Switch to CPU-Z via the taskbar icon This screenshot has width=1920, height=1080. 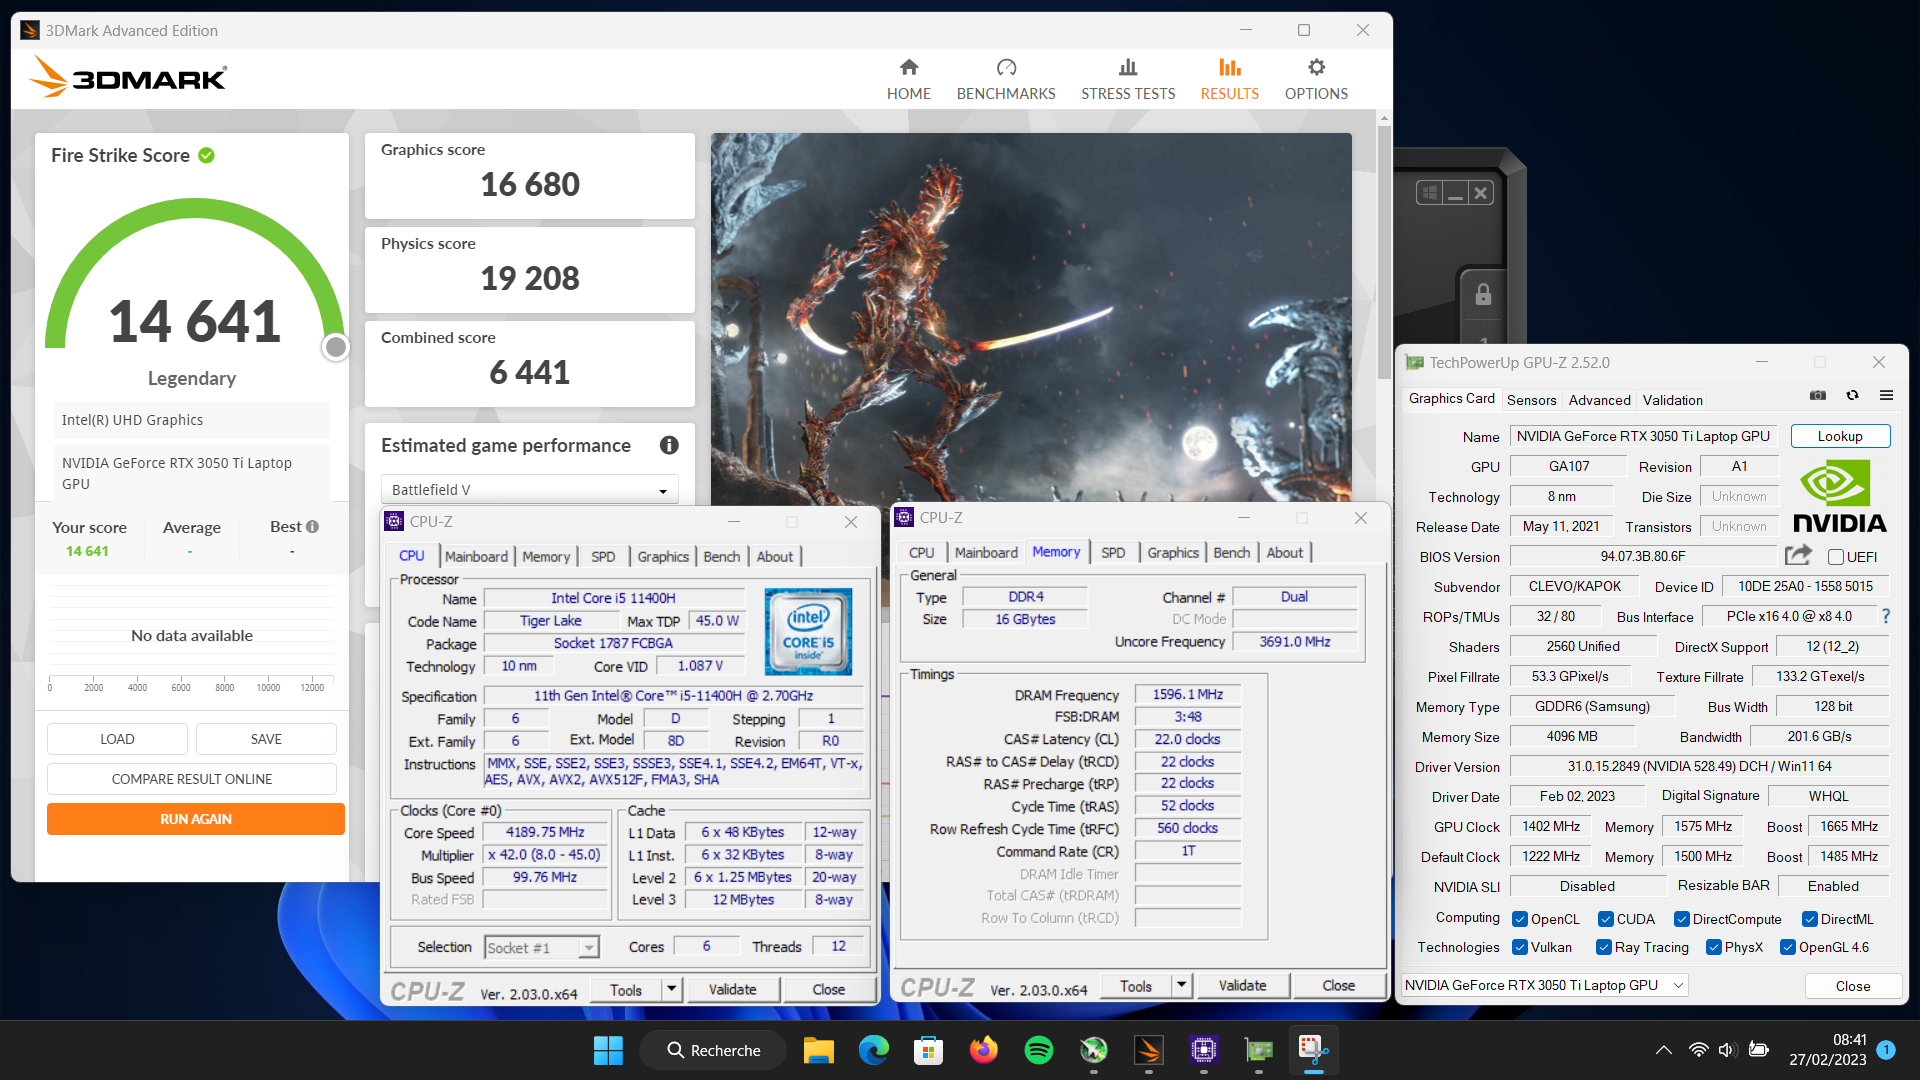pyautogui.click(x=1203, y=1050)
